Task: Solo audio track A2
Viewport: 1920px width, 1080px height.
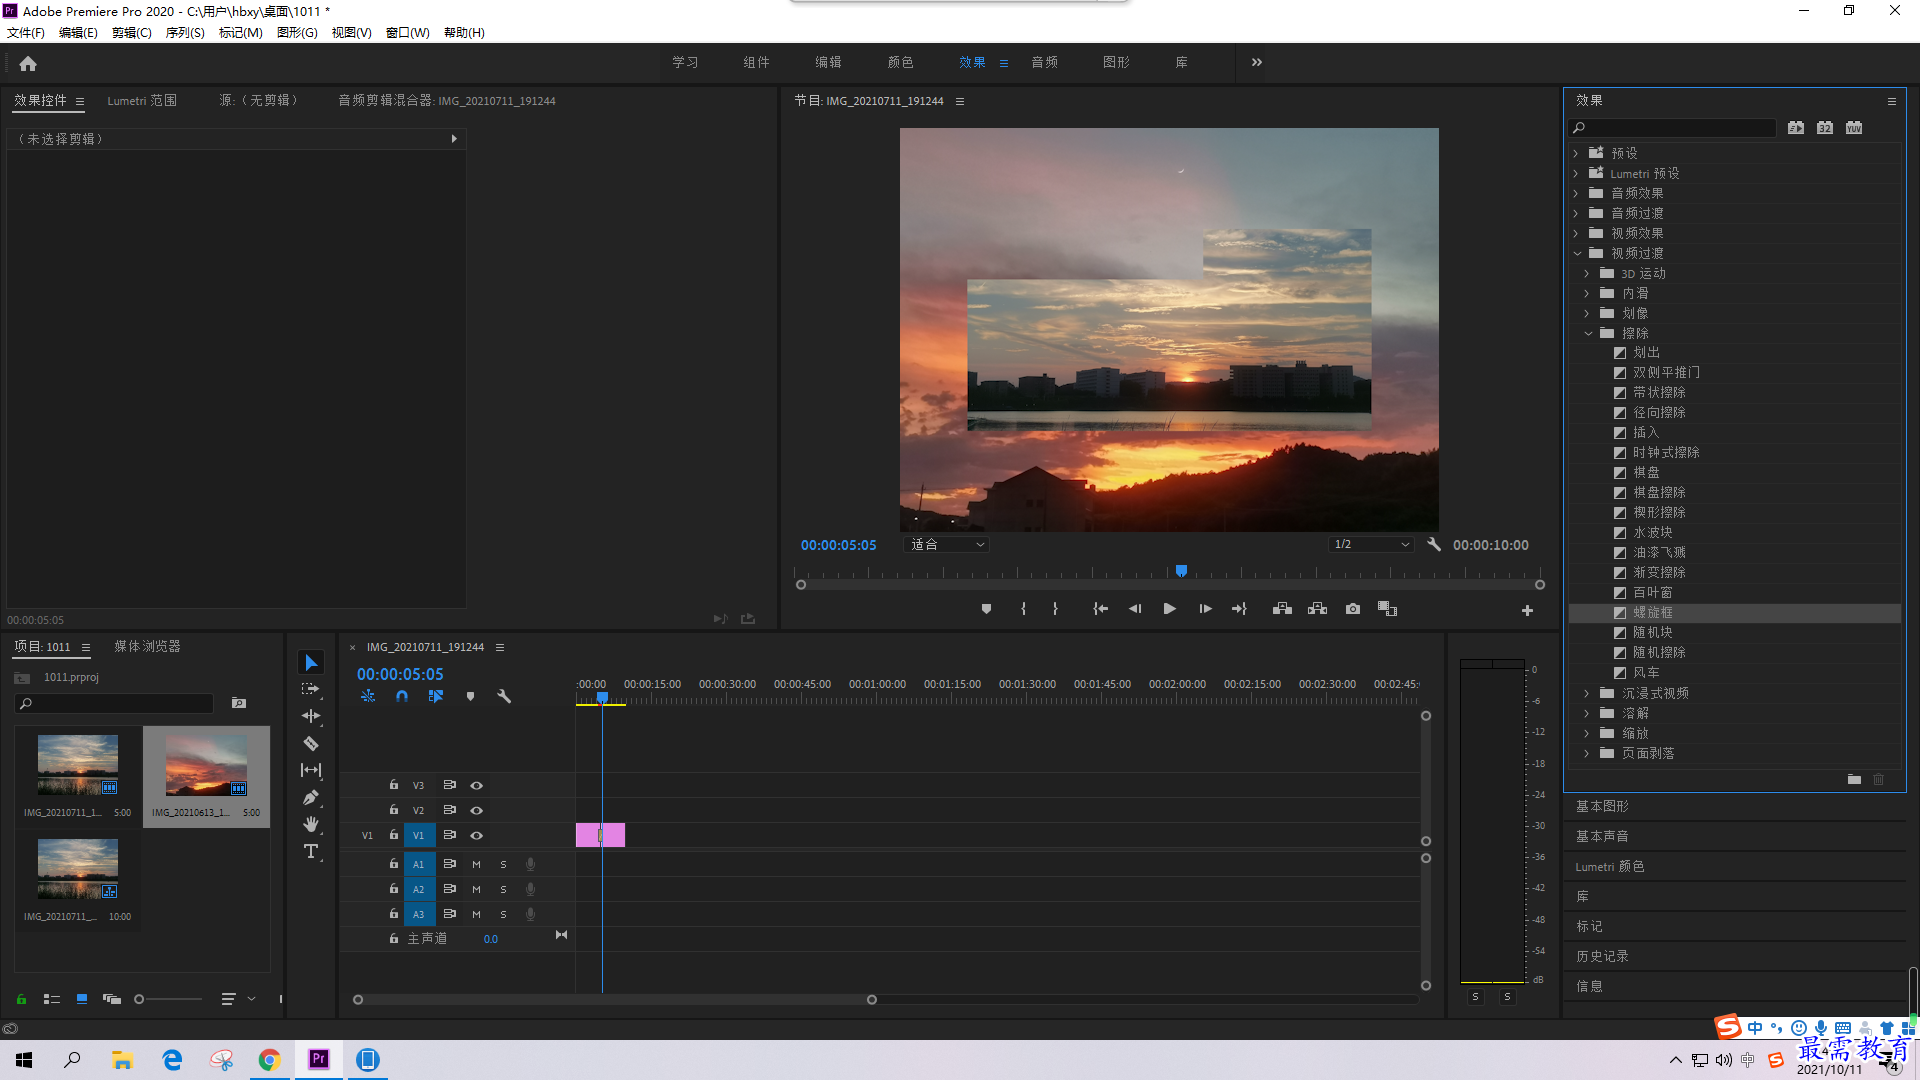Action: (x=503, y=890)
